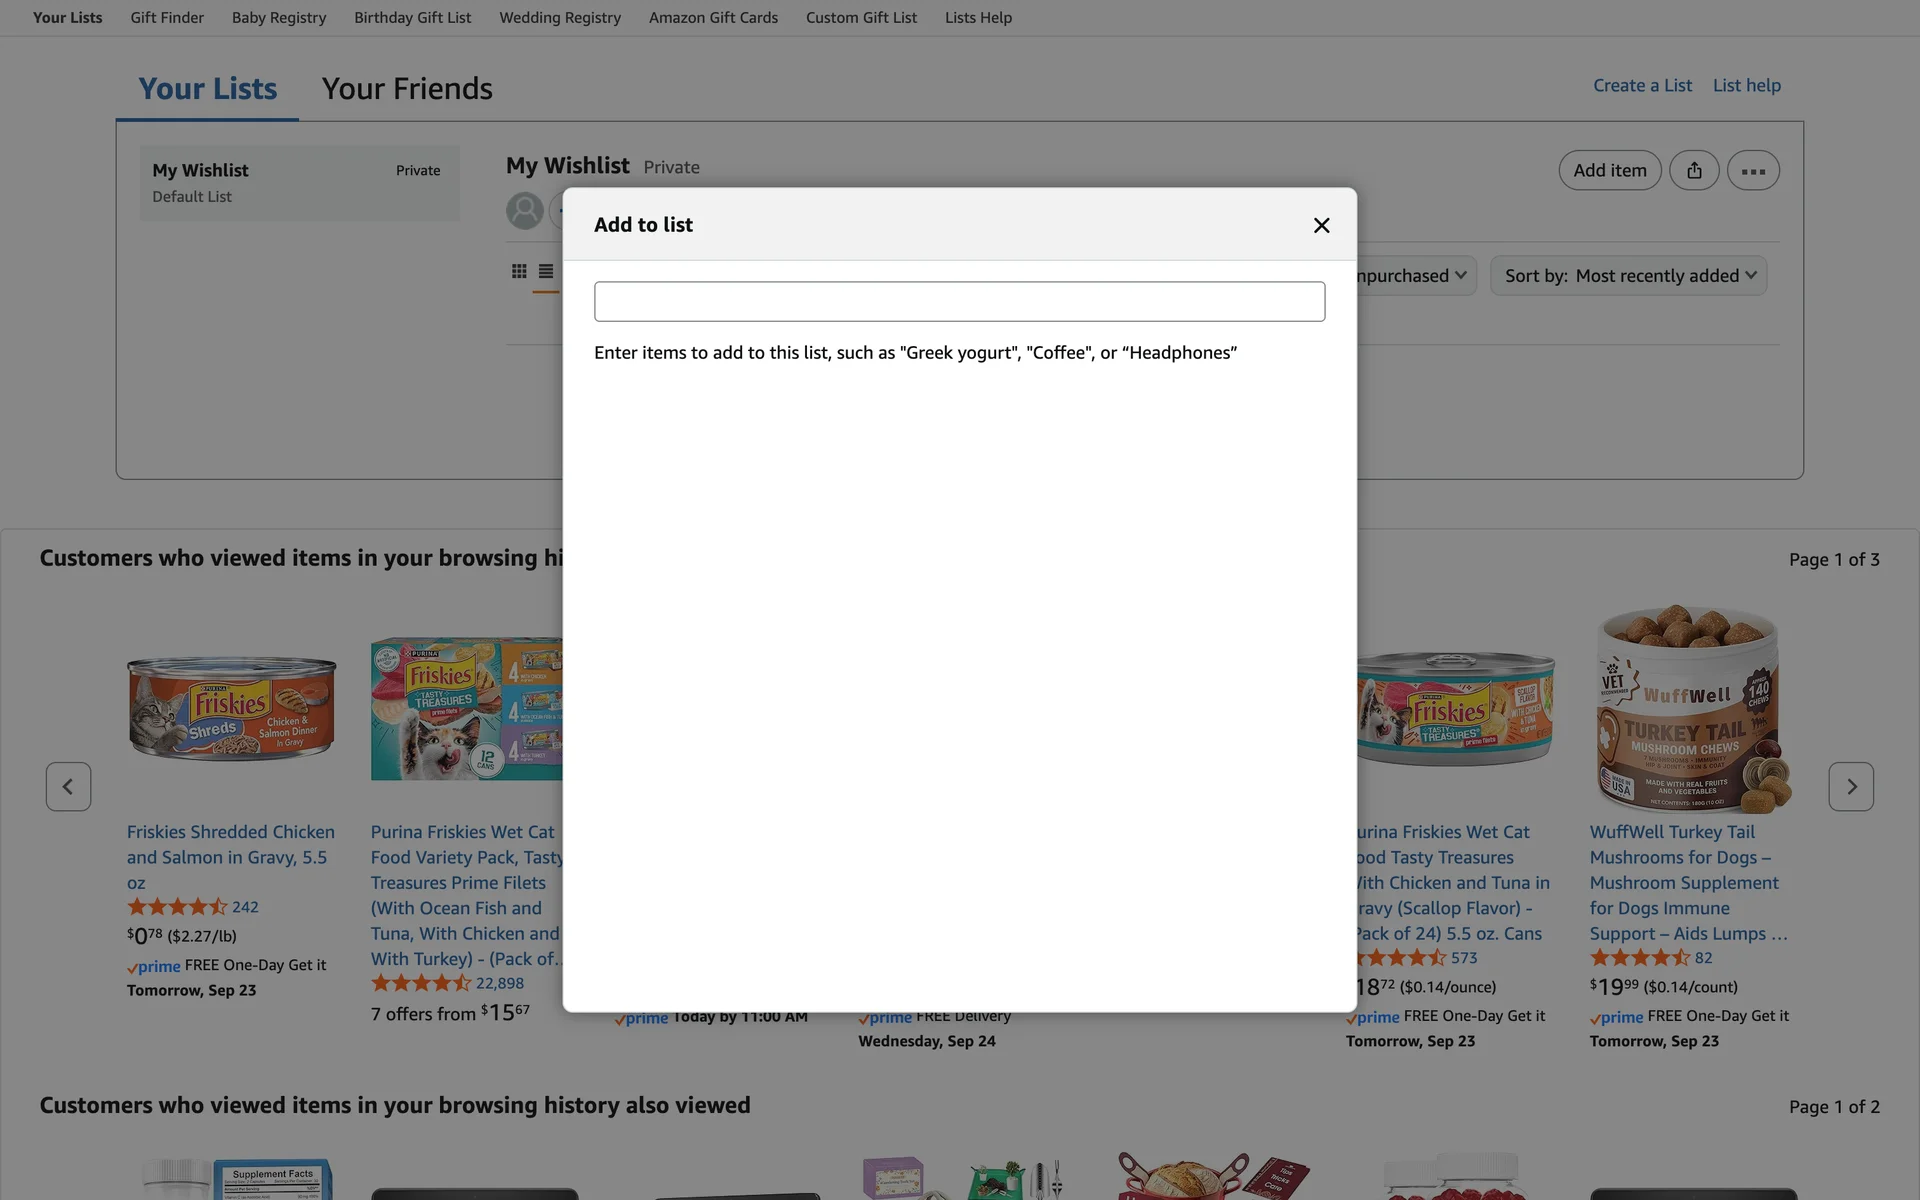
Task: Click the WuffWell Turkey Tail product image
Action: (x=1689, y=709)
